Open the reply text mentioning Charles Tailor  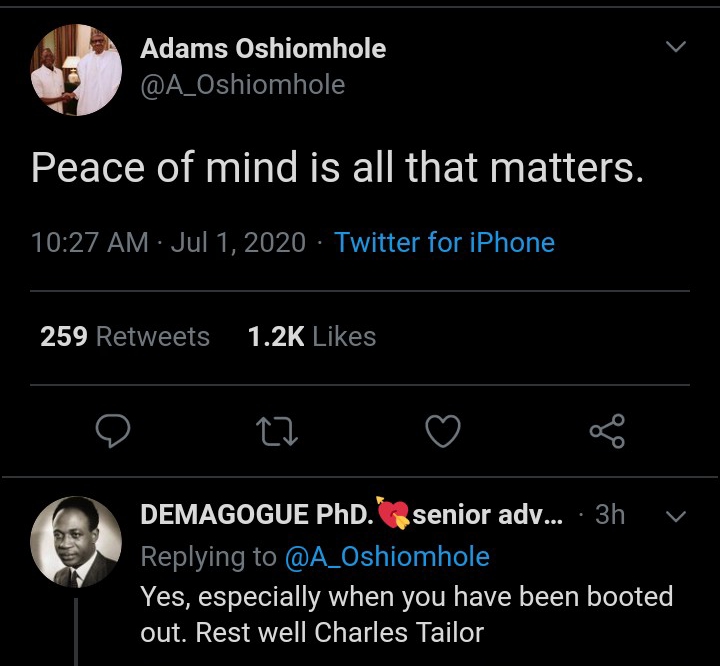pos(406,615)
